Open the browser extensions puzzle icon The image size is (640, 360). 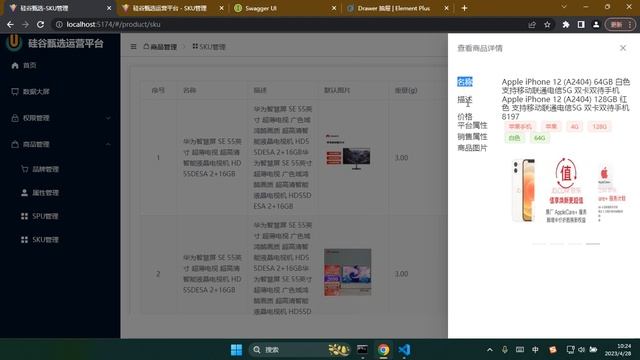[566, 25]
